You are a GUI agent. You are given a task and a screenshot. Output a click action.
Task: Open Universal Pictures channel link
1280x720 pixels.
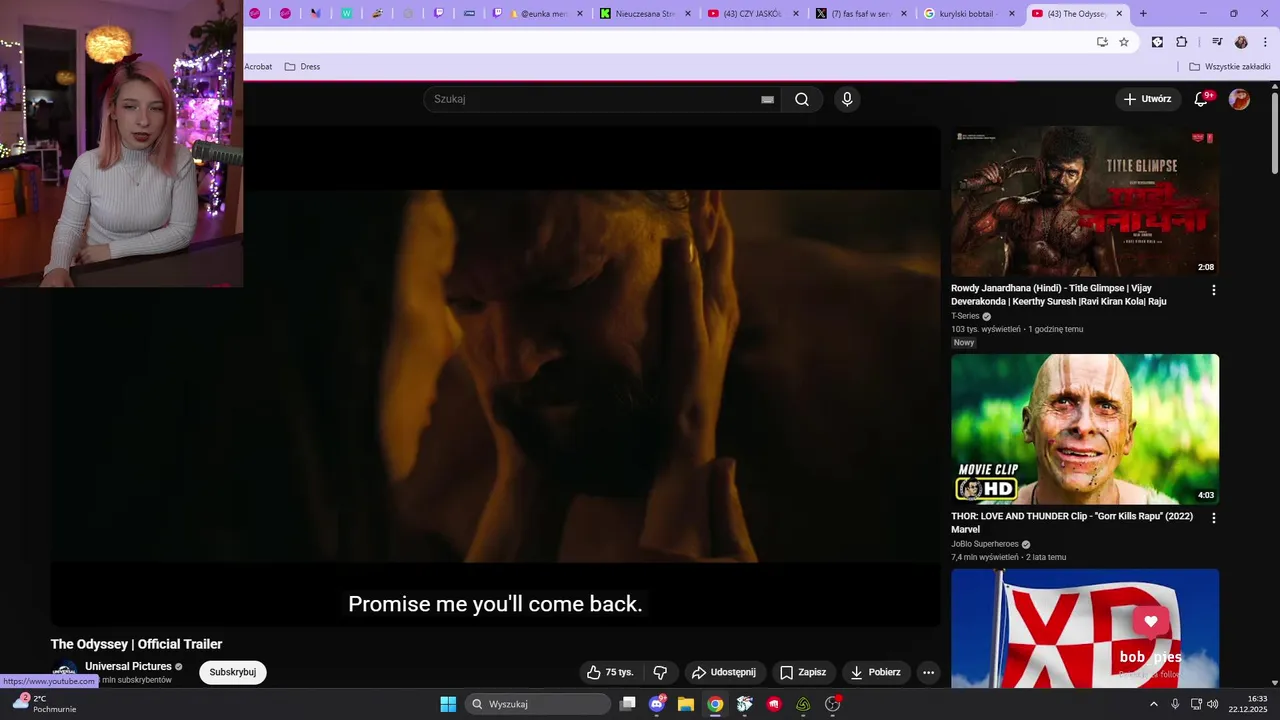pyautogui.click(x=128, y=666)
